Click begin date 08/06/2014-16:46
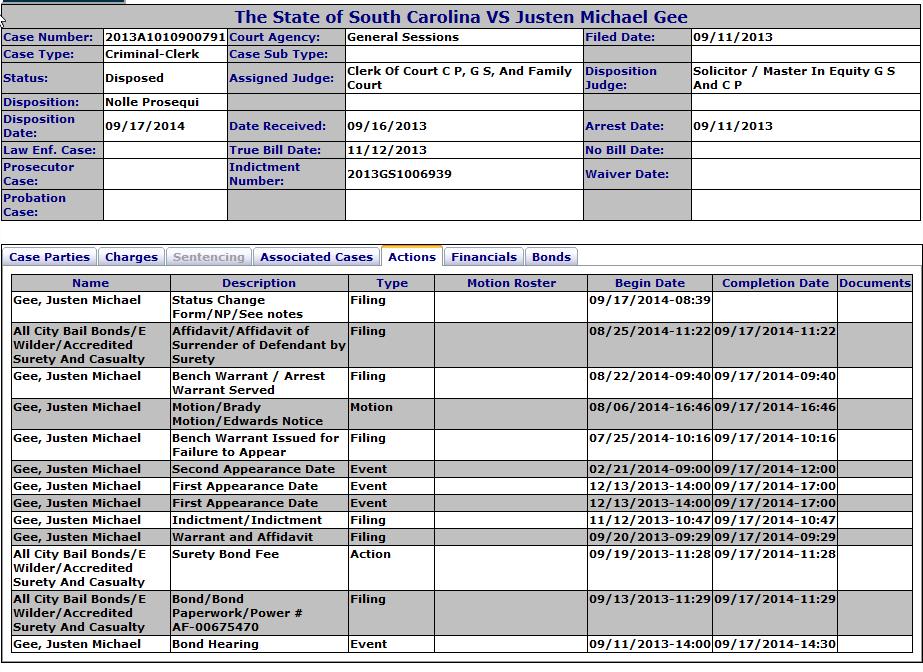Image resolution: width=923 pixels, height=672 pixels. pyautogui.click(x=649, y=407)
